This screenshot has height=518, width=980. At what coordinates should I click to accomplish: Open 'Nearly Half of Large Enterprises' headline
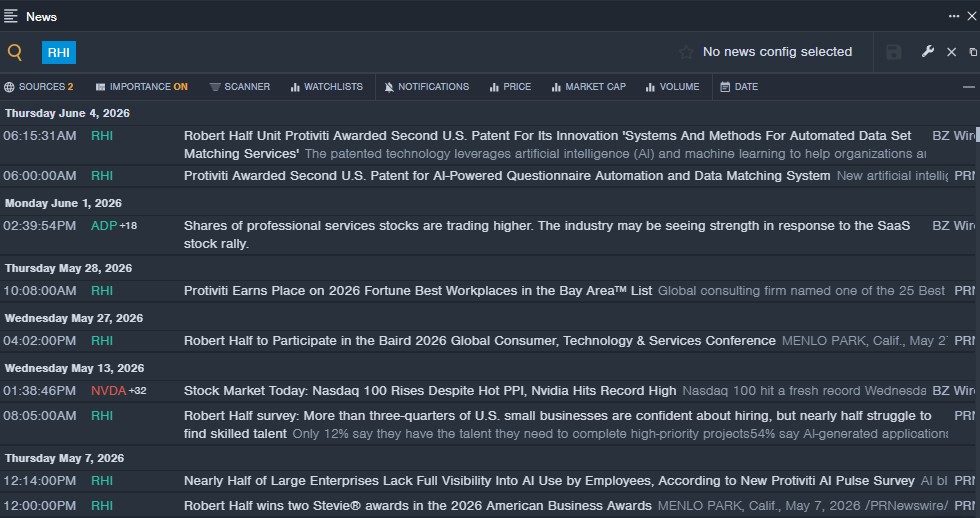click(549, 481)
